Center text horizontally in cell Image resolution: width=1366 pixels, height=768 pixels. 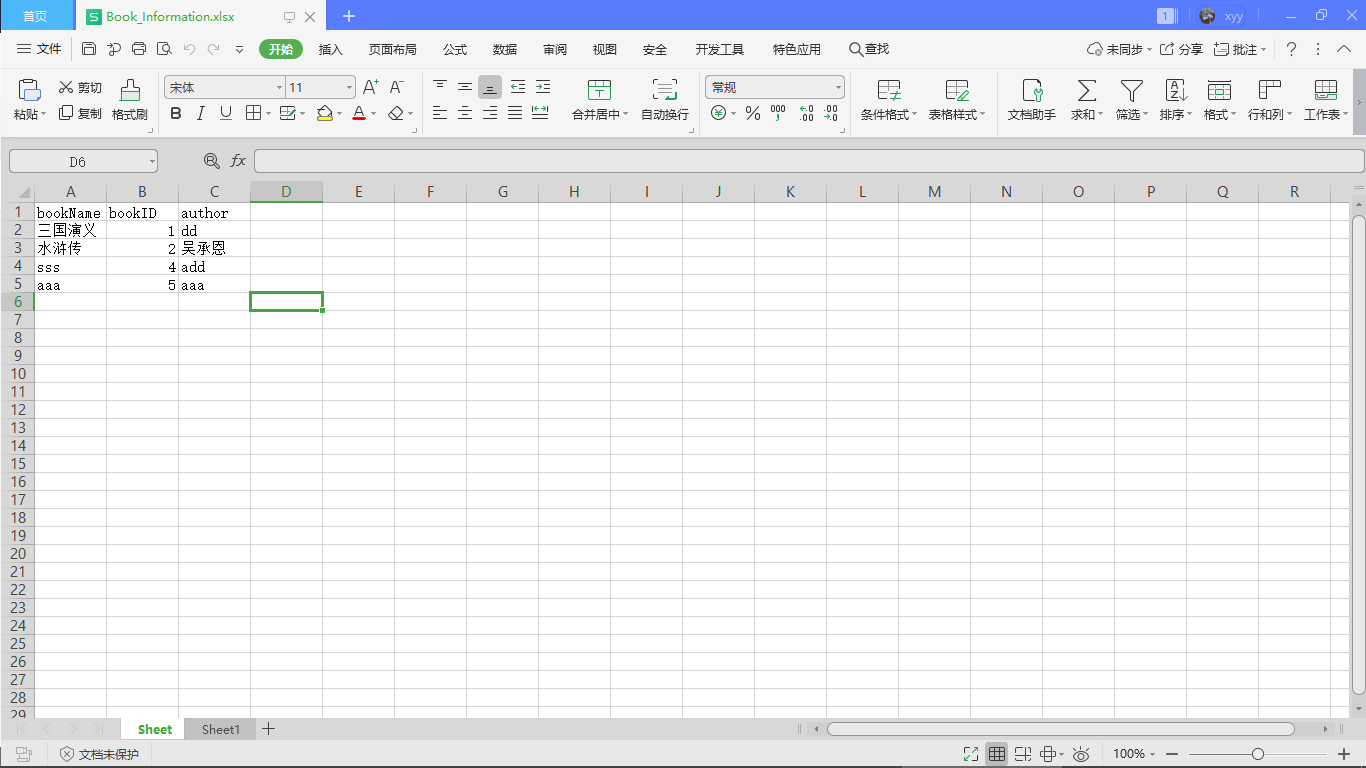point(465,113)
